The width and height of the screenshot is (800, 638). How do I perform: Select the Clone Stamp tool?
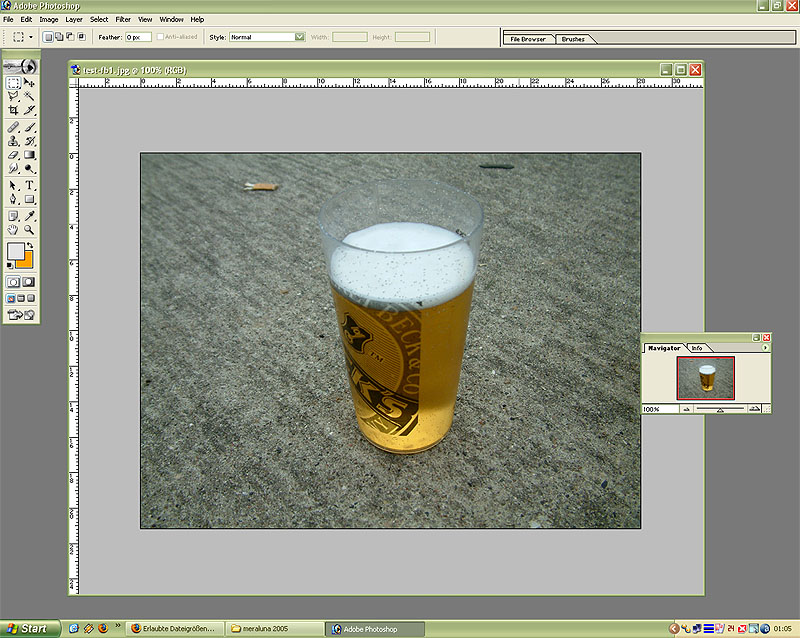tap(13, 141)
